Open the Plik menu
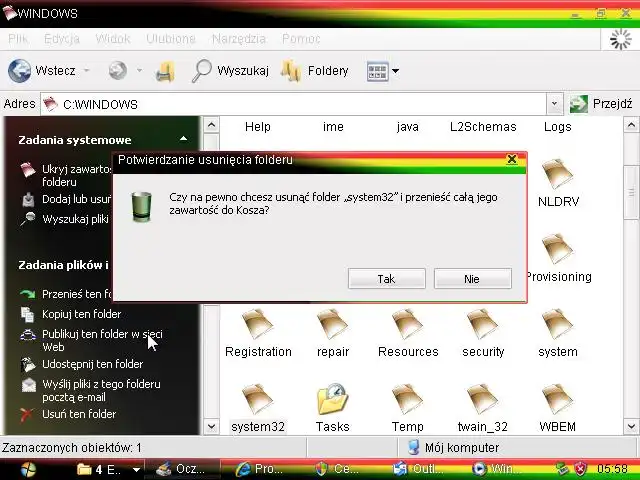The height and width of the screenshot is (480, 640). point(18,39)
